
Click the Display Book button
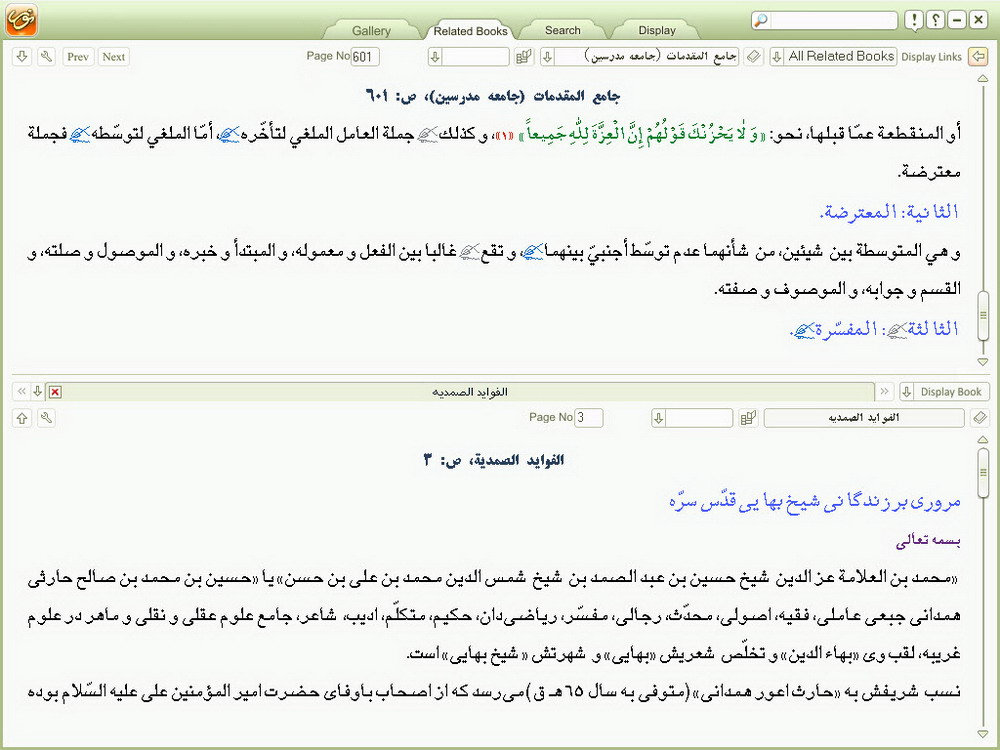950,392
